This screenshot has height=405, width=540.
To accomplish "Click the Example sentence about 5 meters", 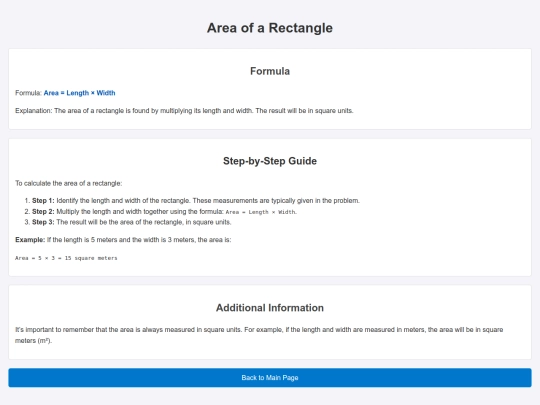I will tap(123, 240).
